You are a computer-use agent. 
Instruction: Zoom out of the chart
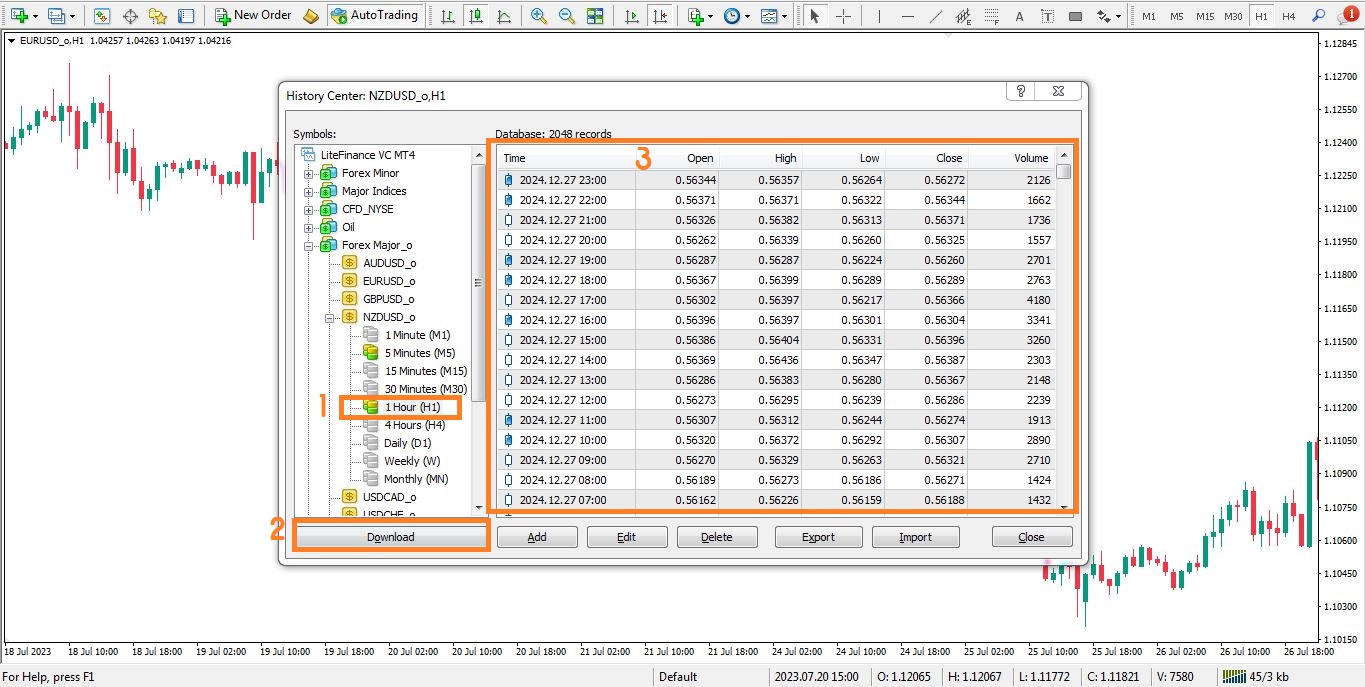[566, 16]
